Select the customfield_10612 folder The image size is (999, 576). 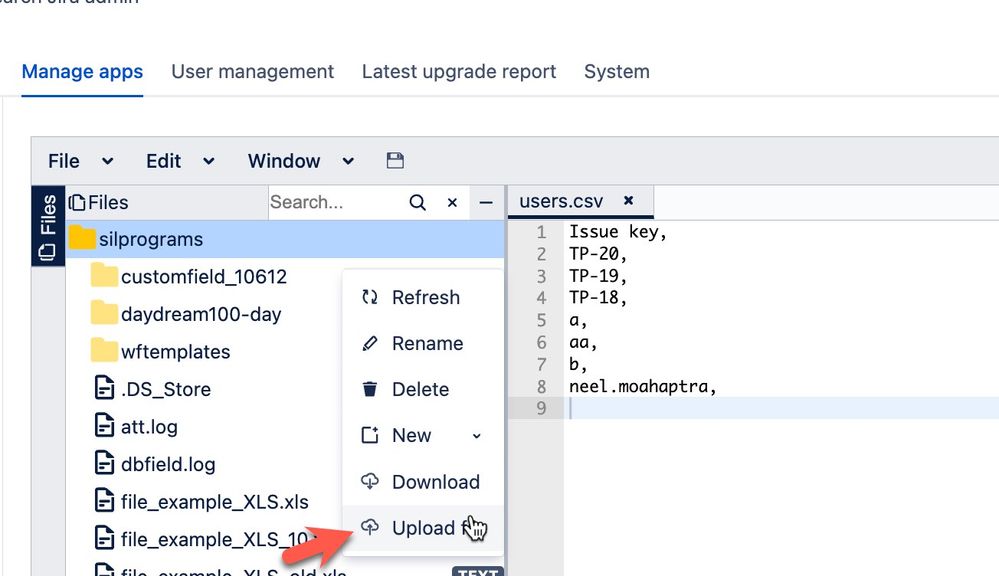204,277
